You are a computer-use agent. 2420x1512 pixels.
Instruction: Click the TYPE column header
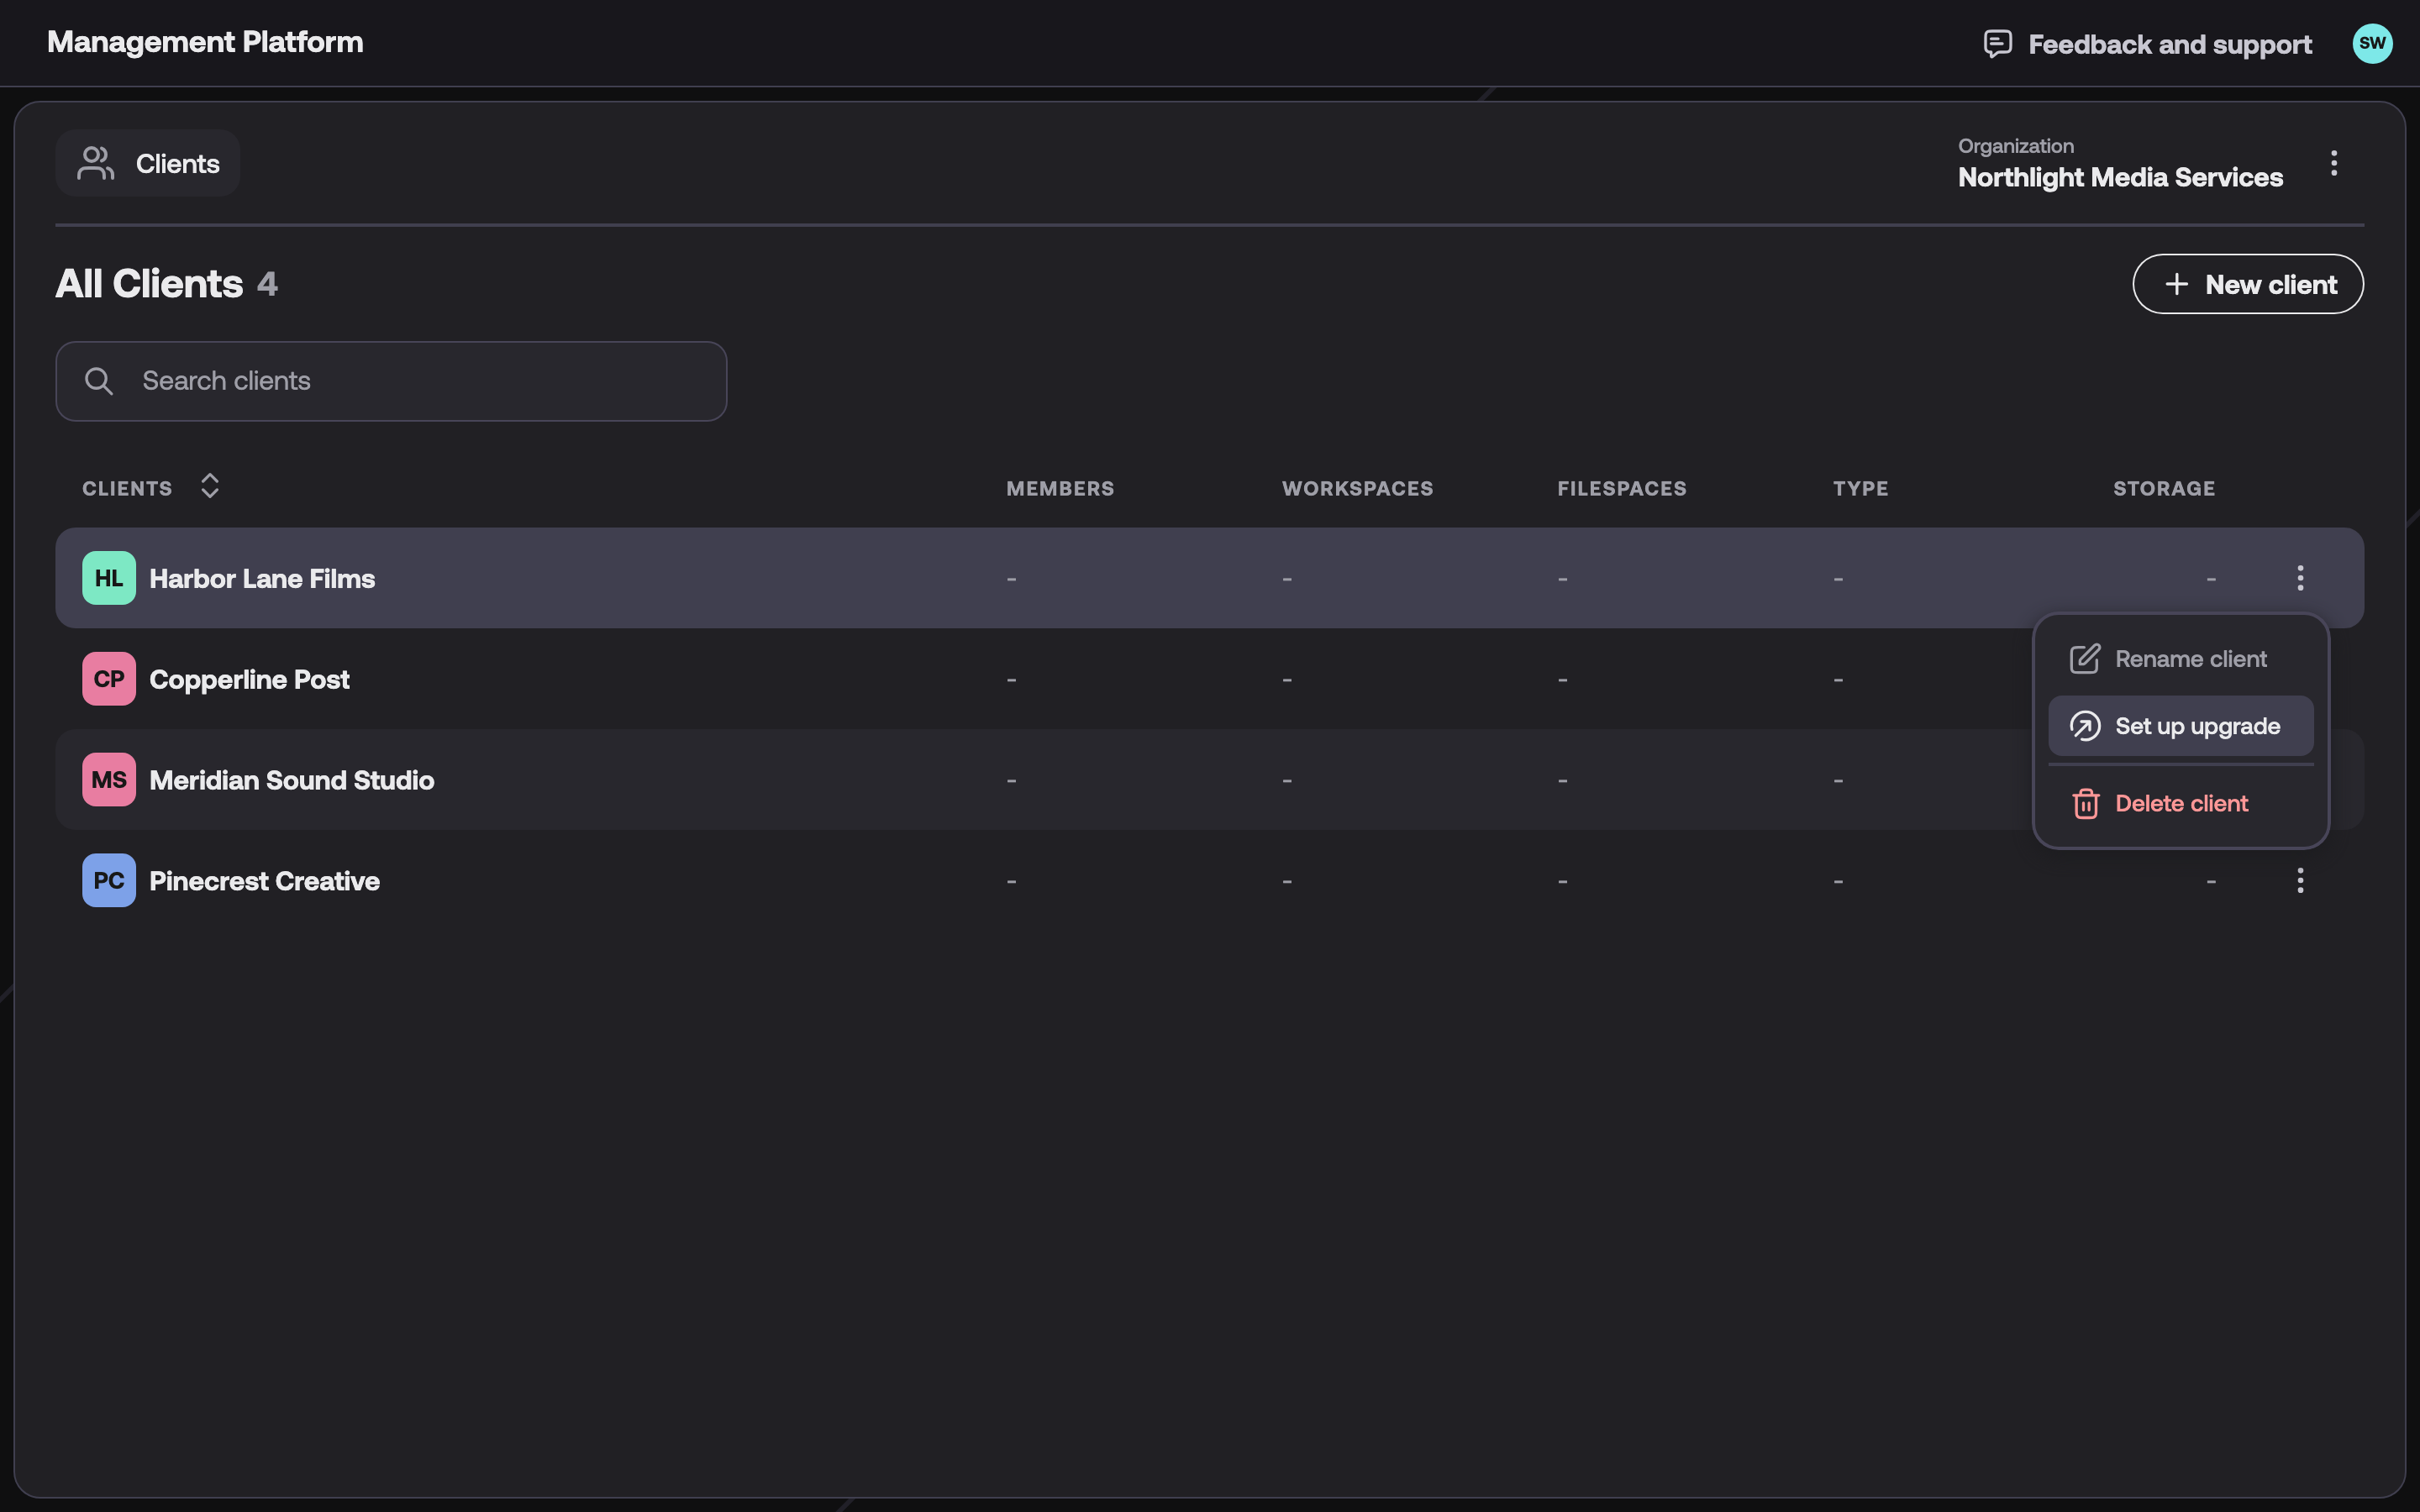click(x=1860, y=488)
